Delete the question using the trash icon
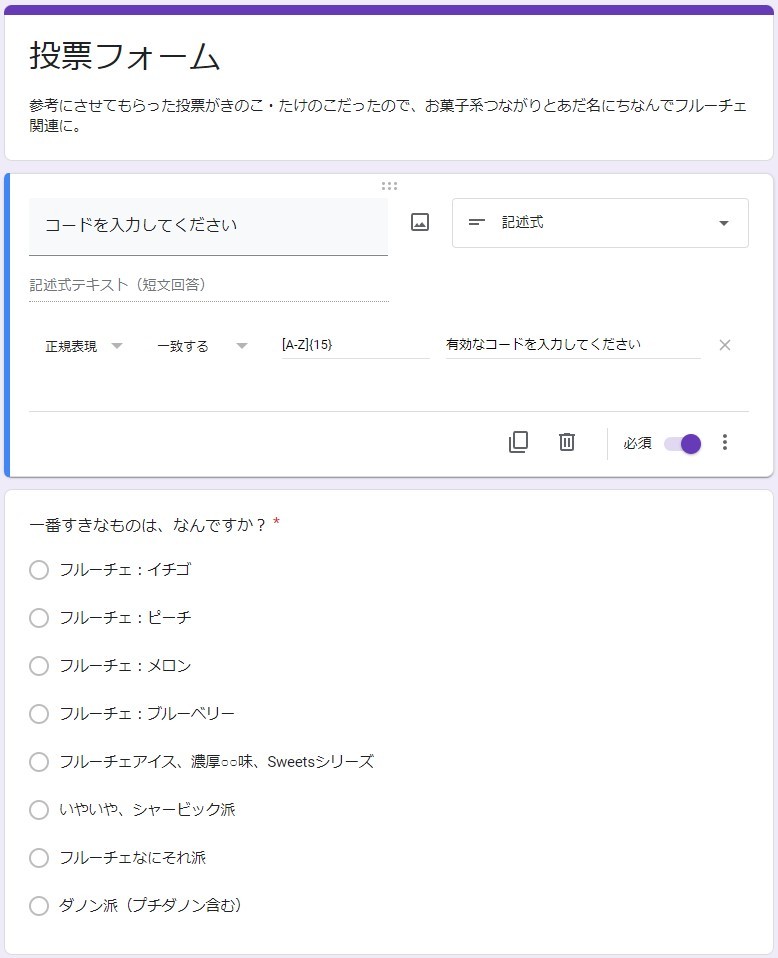This screenshot has height=958, width=778. (567, 442)
